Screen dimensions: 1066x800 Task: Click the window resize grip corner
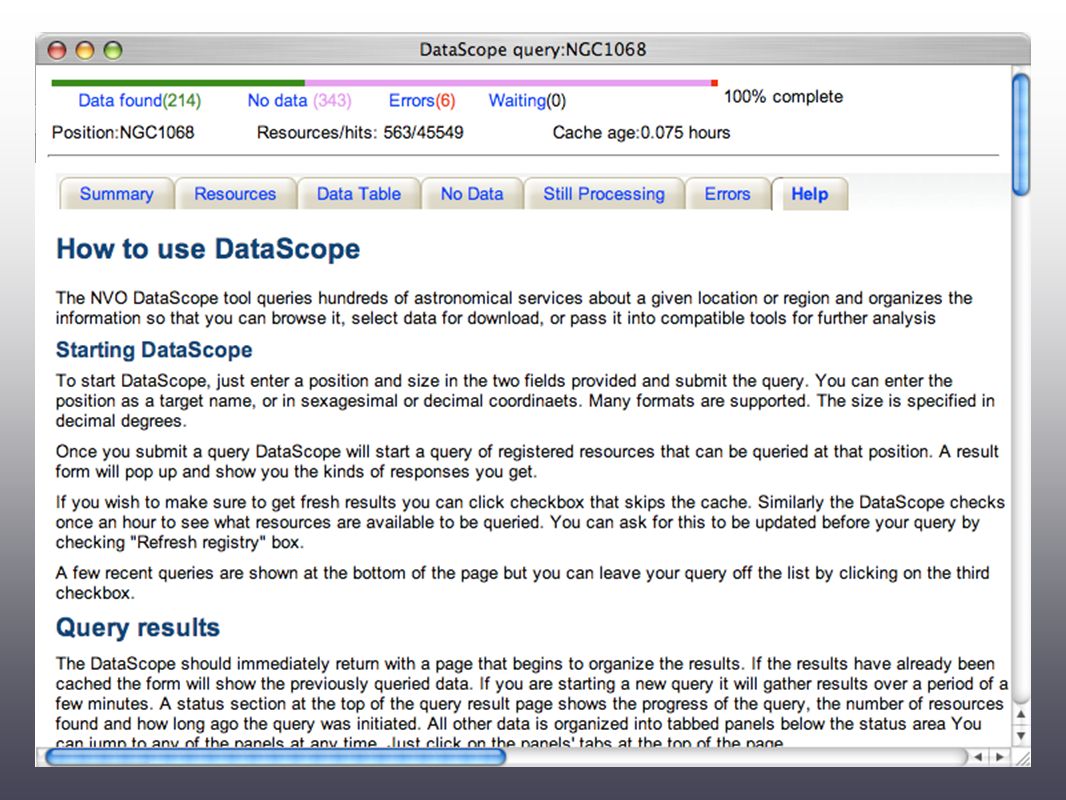click(x=1022, y=757)
